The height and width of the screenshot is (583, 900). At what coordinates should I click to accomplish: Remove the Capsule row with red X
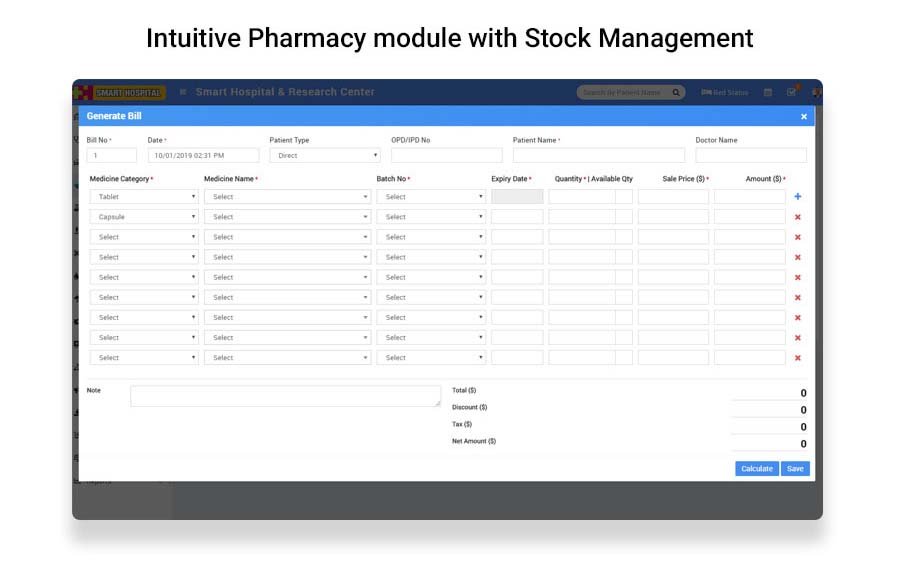click(797, 217)
